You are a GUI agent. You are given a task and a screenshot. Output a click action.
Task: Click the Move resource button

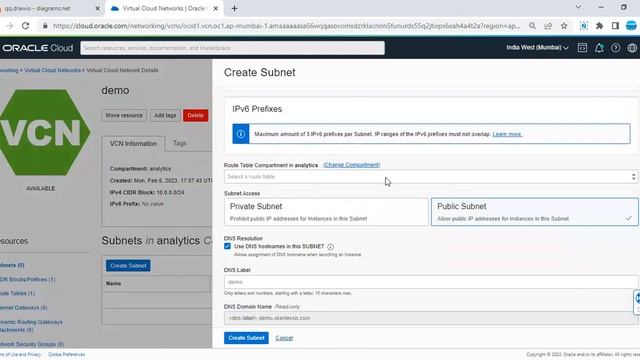point(124,116)
